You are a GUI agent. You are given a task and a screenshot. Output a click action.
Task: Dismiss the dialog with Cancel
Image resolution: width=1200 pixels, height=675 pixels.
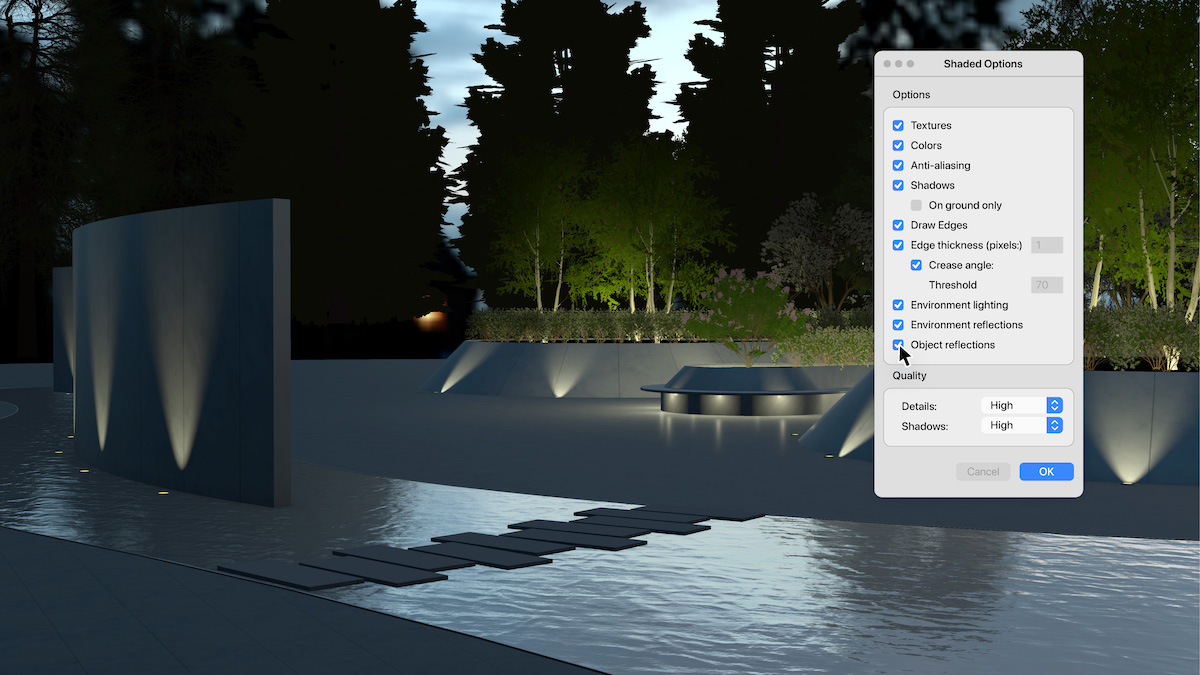pos(983,471)
